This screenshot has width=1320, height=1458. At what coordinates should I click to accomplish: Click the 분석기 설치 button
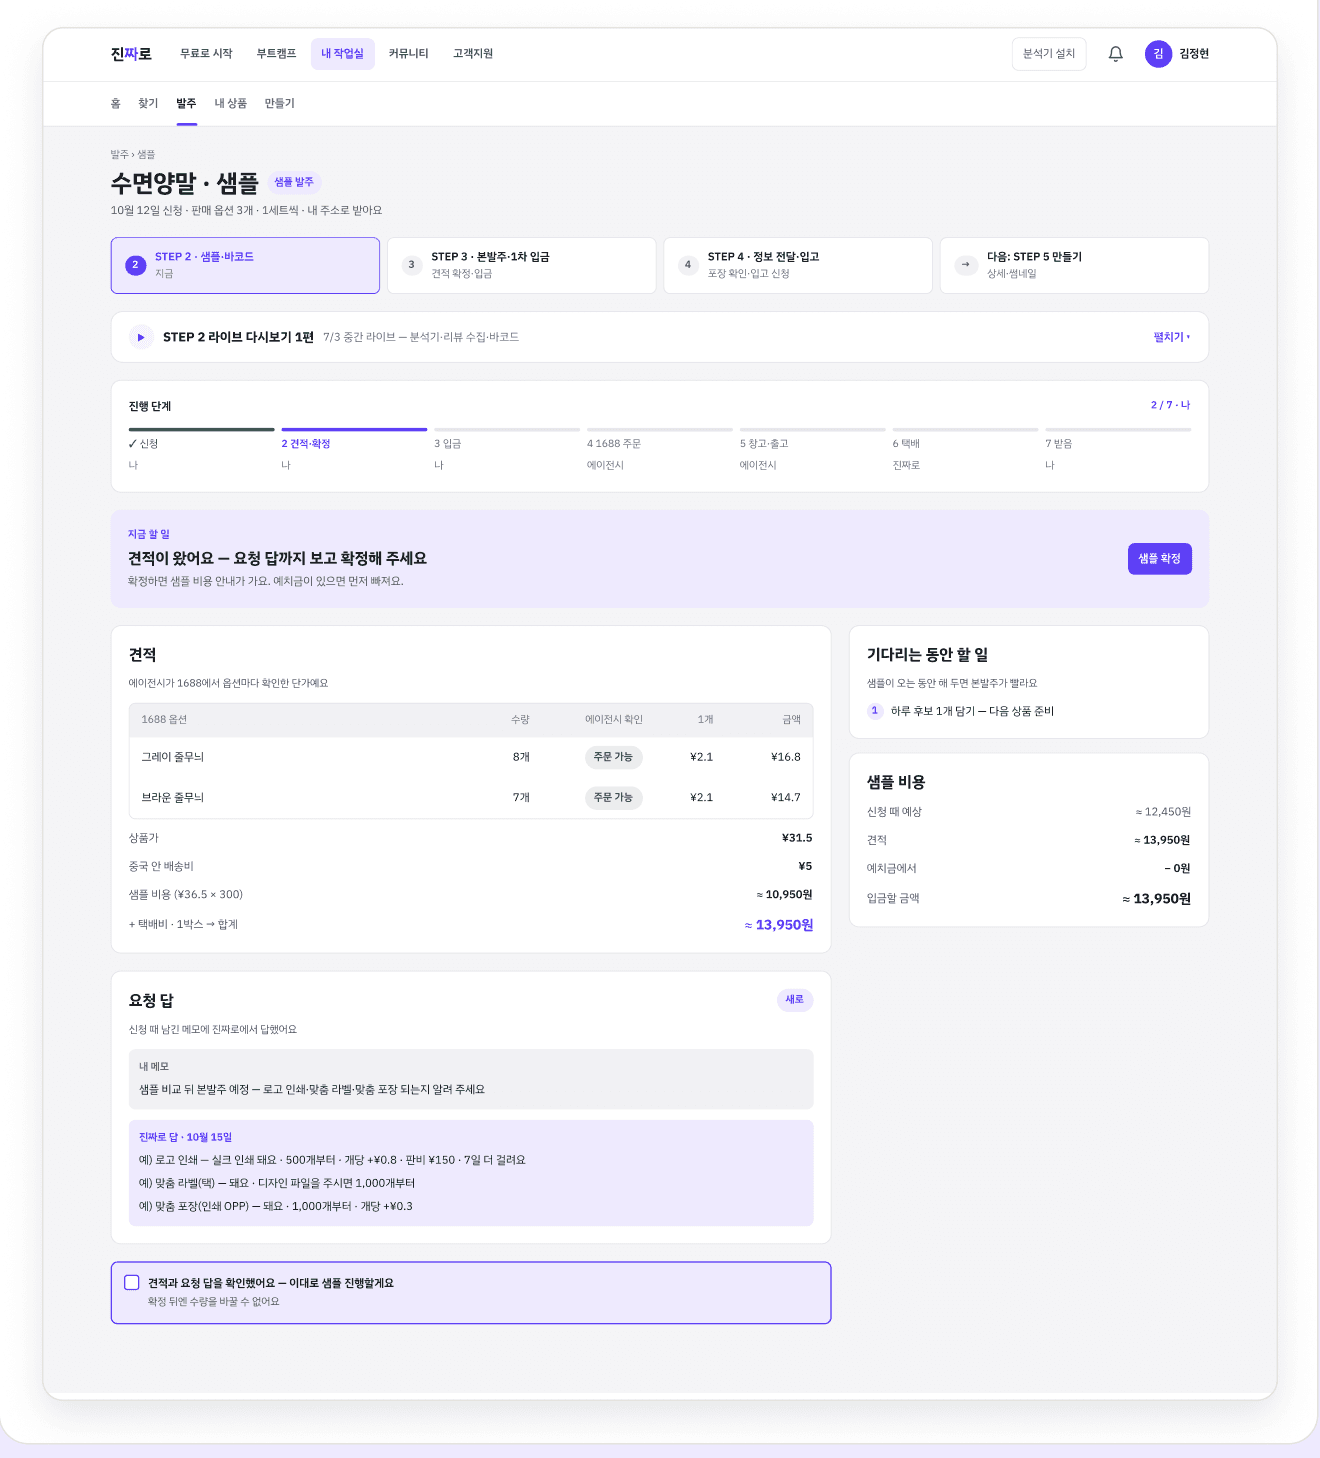coord(1049,54)
